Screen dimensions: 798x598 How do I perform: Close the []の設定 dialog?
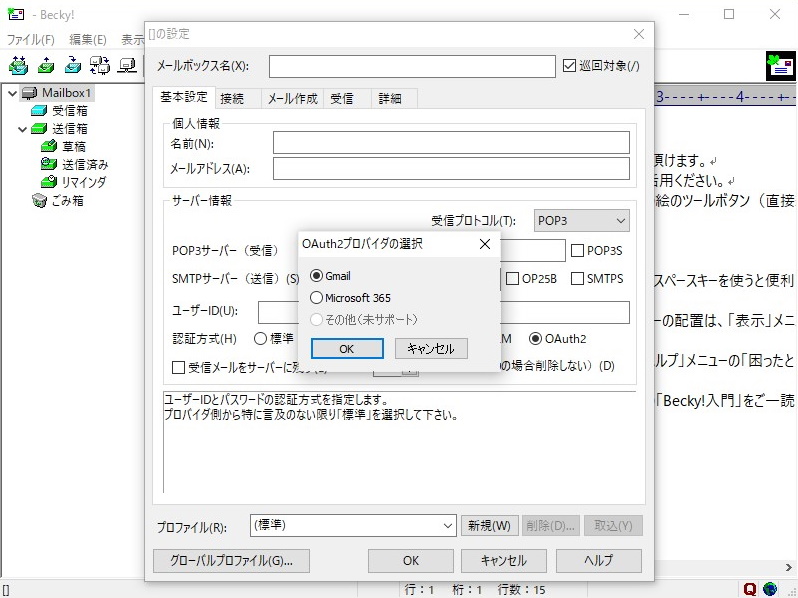click(x=639, y=34)
